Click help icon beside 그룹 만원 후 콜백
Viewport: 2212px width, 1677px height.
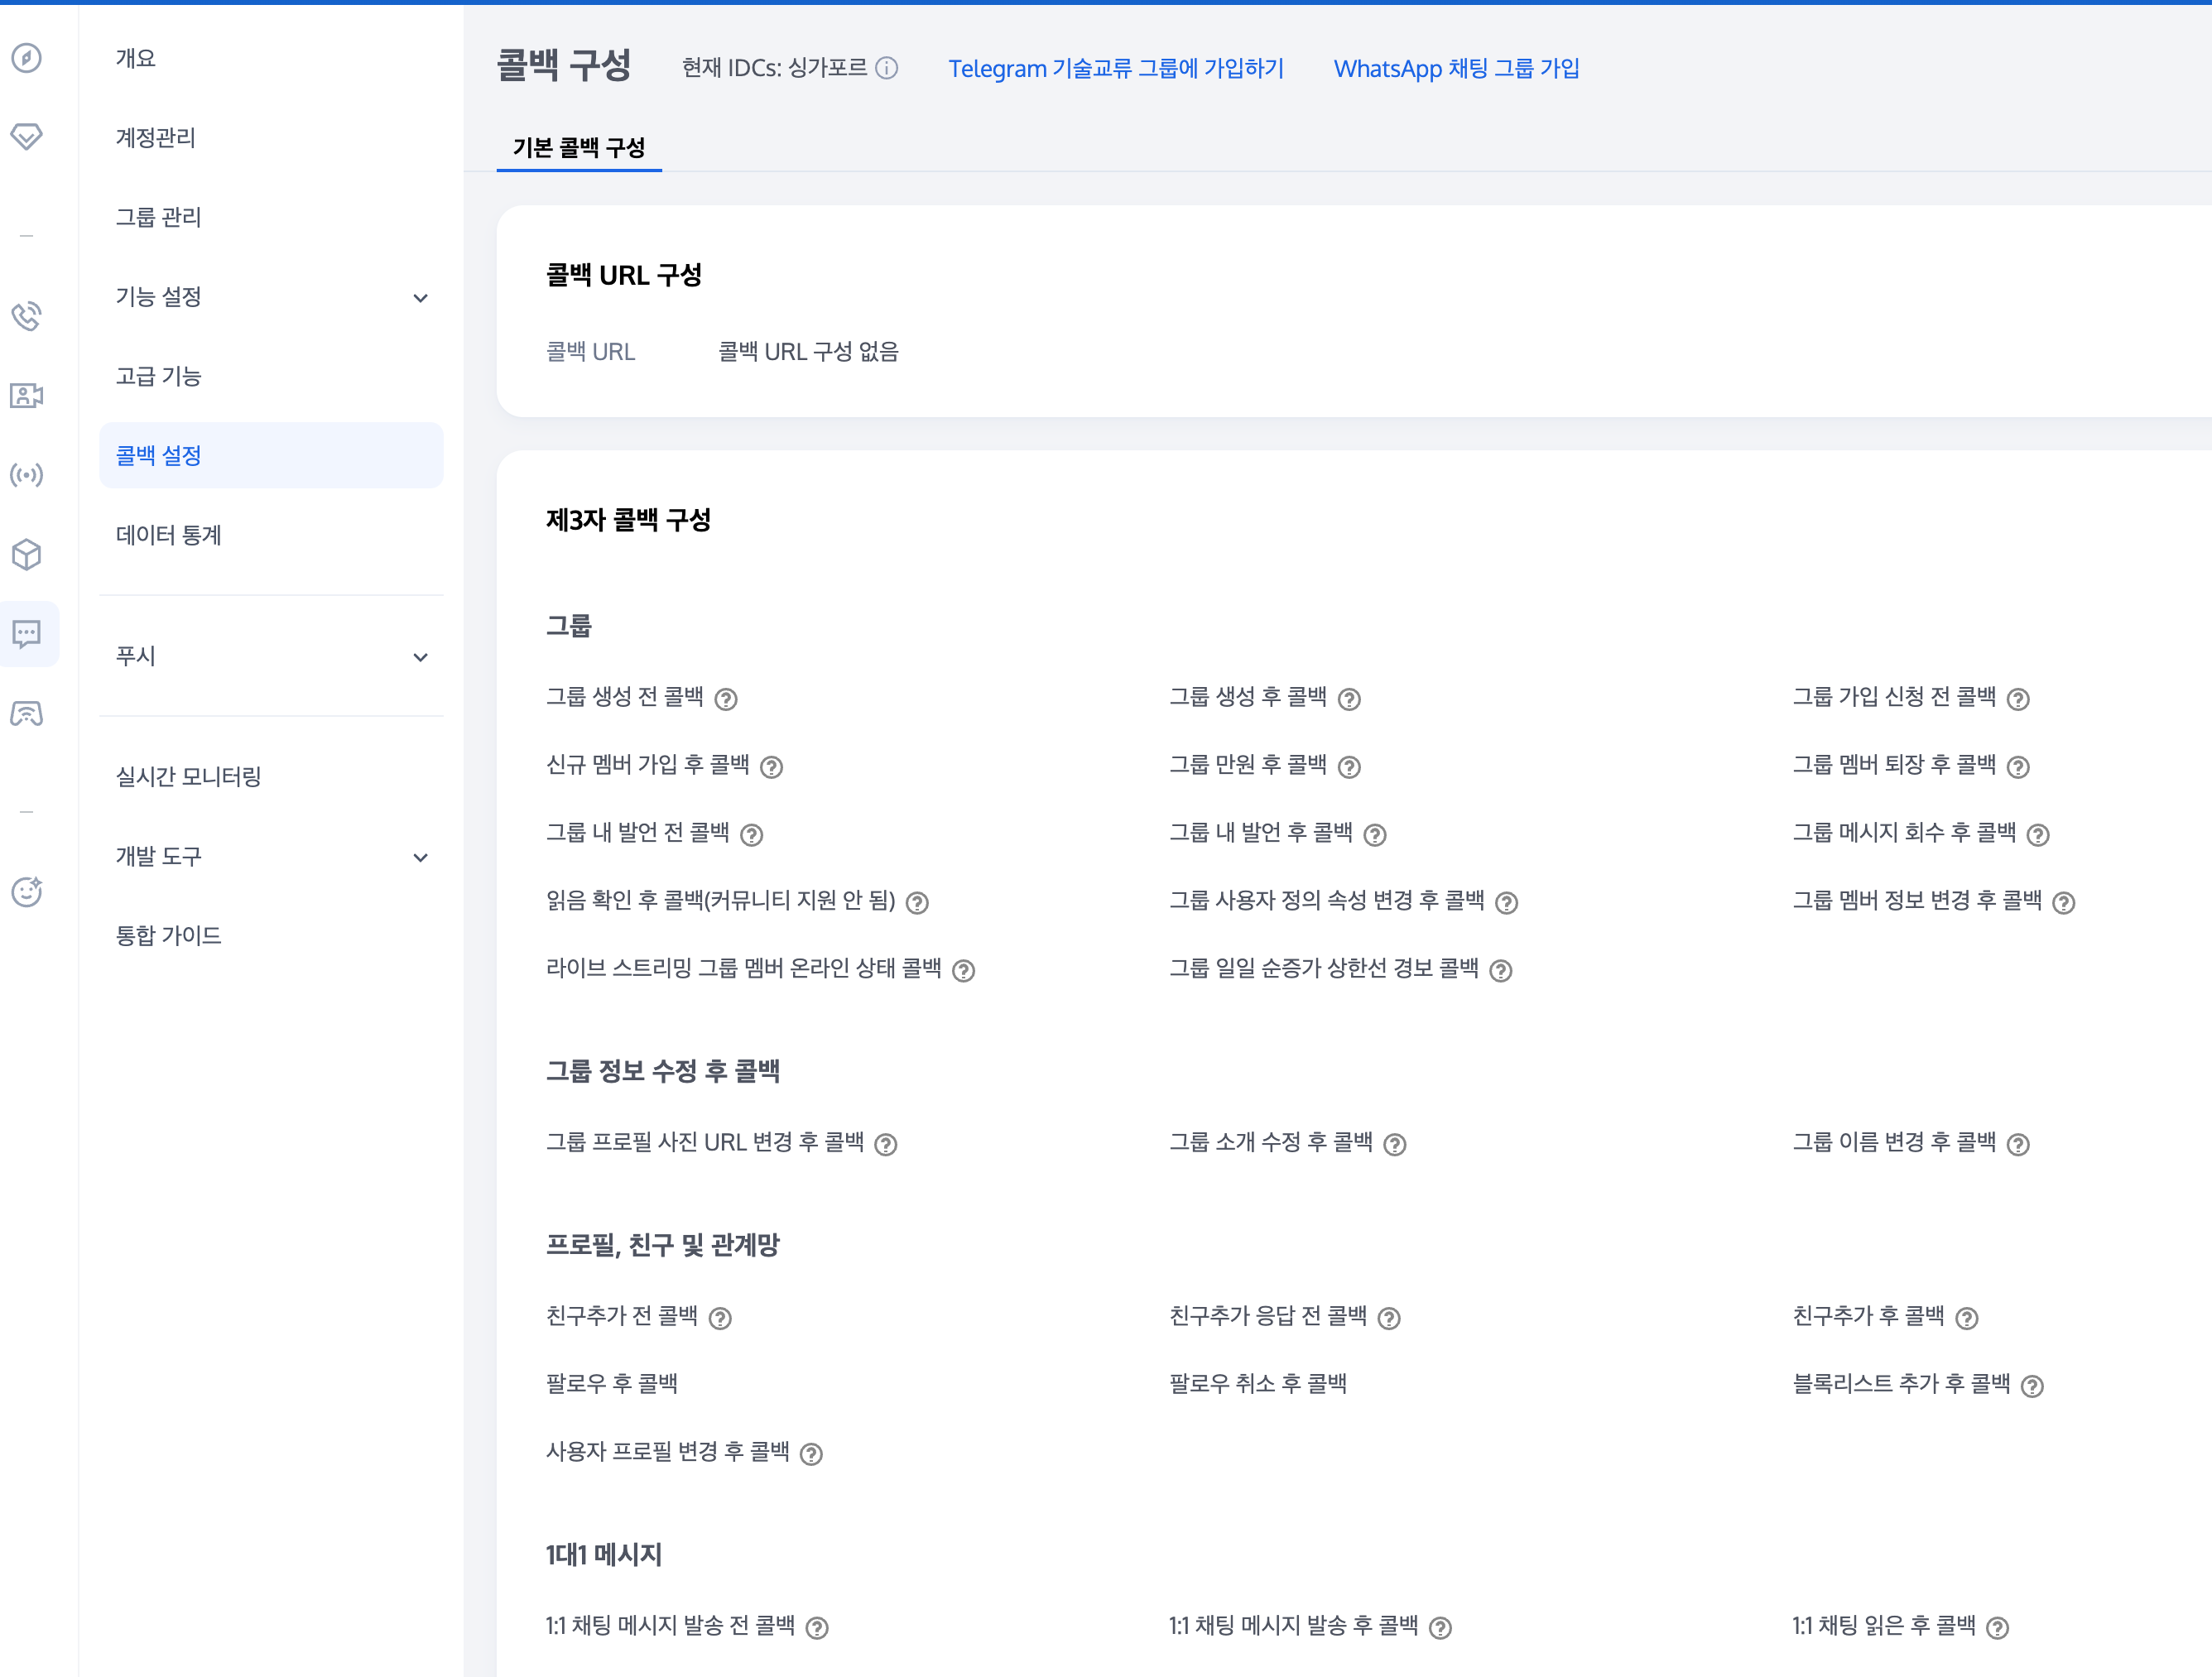tap(1350, 767)
